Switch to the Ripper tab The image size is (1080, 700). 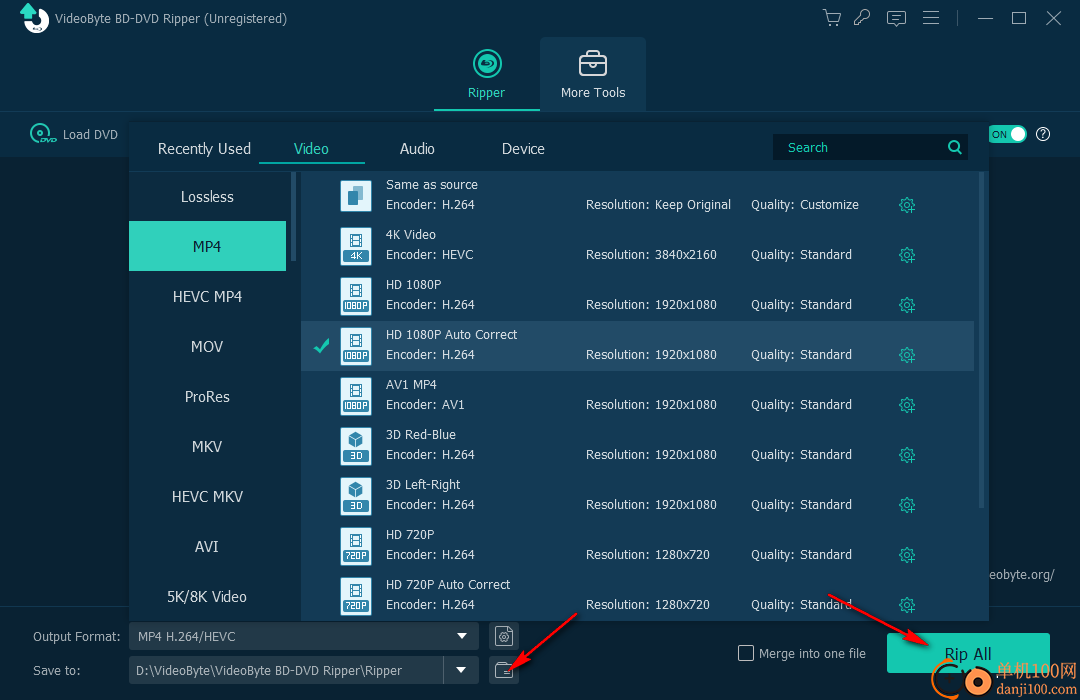pyautogui.click(x=487, y=74)
